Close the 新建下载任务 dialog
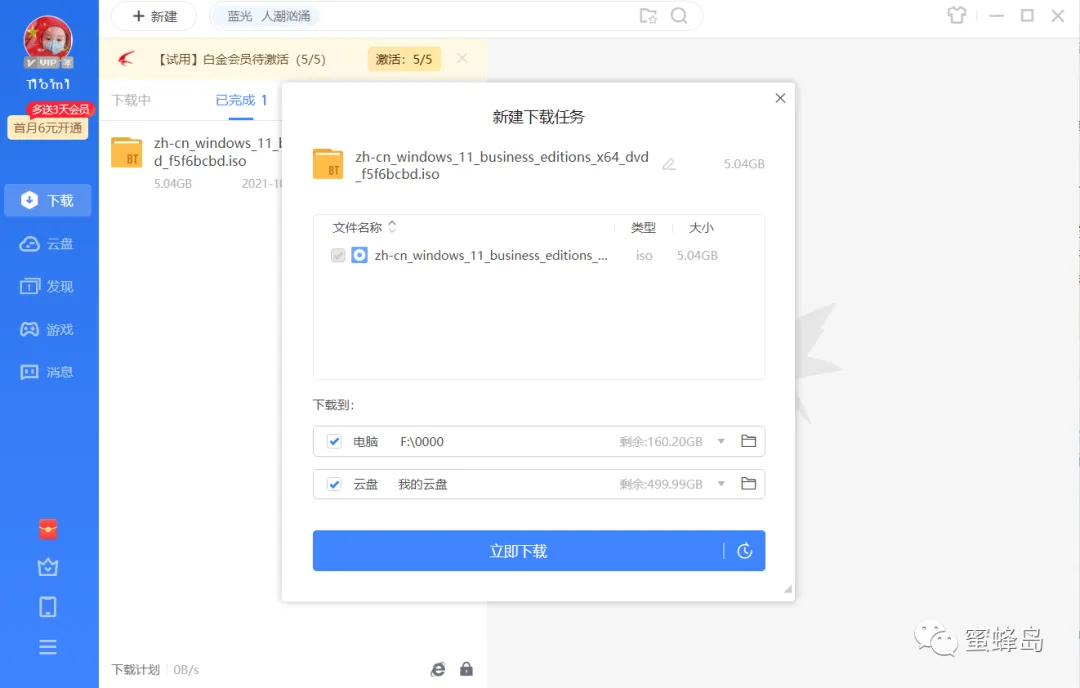Screen dimensions: 1080x688 click(x=780, y=98)
